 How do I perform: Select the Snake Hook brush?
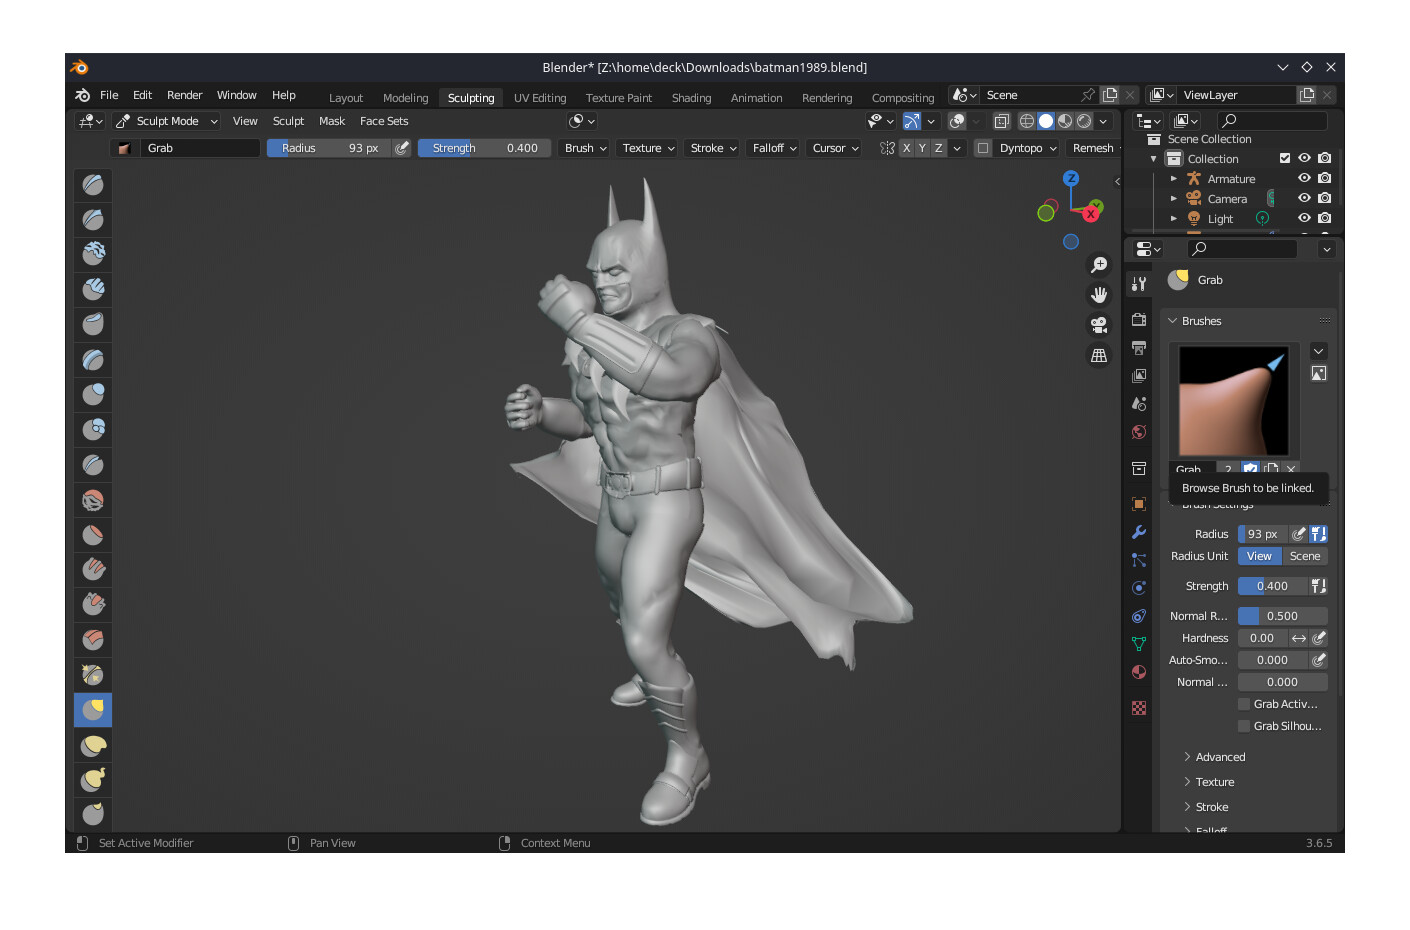click(93, 780)
